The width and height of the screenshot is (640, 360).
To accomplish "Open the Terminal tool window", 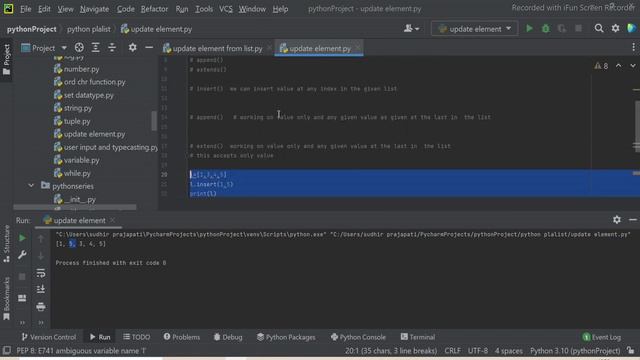I will [418, 337].
